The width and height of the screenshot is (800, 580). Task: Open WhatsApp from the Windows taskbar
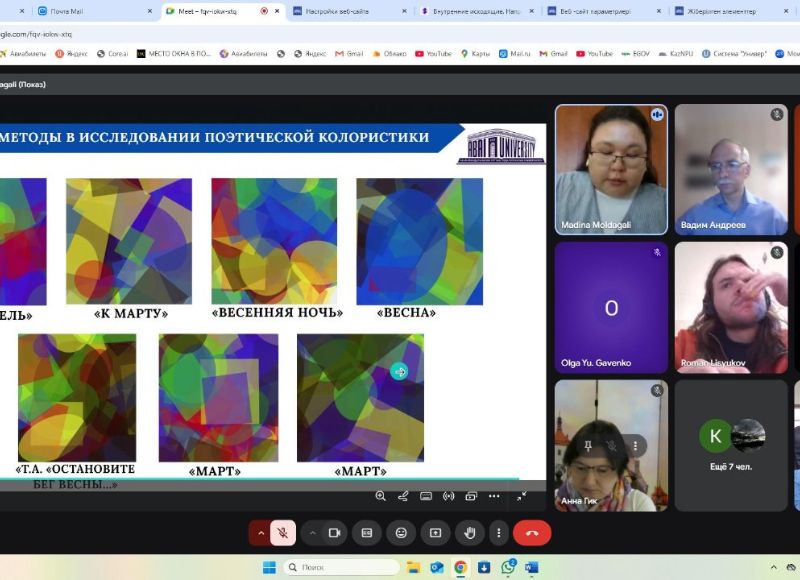click(x=508, y=567)
